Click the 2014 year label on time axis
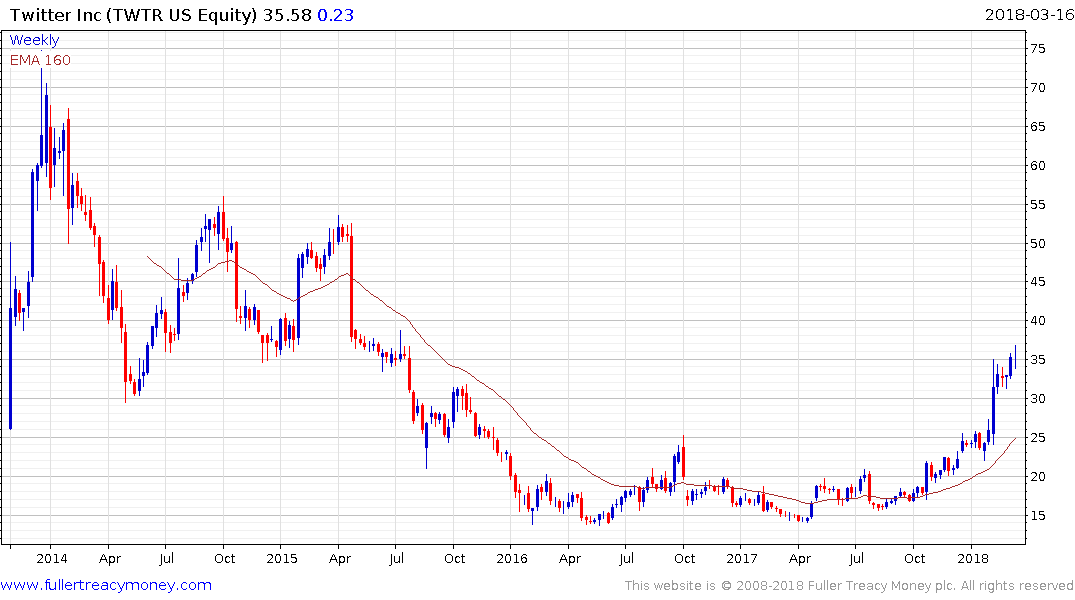 click(x=51, y=558)
